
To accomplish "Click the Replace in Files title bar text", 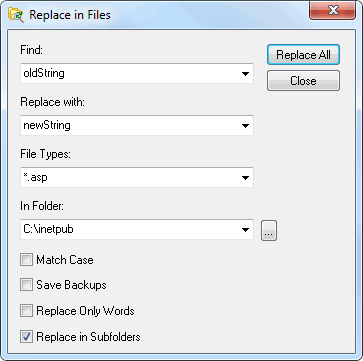I will [x=70, y=15].
